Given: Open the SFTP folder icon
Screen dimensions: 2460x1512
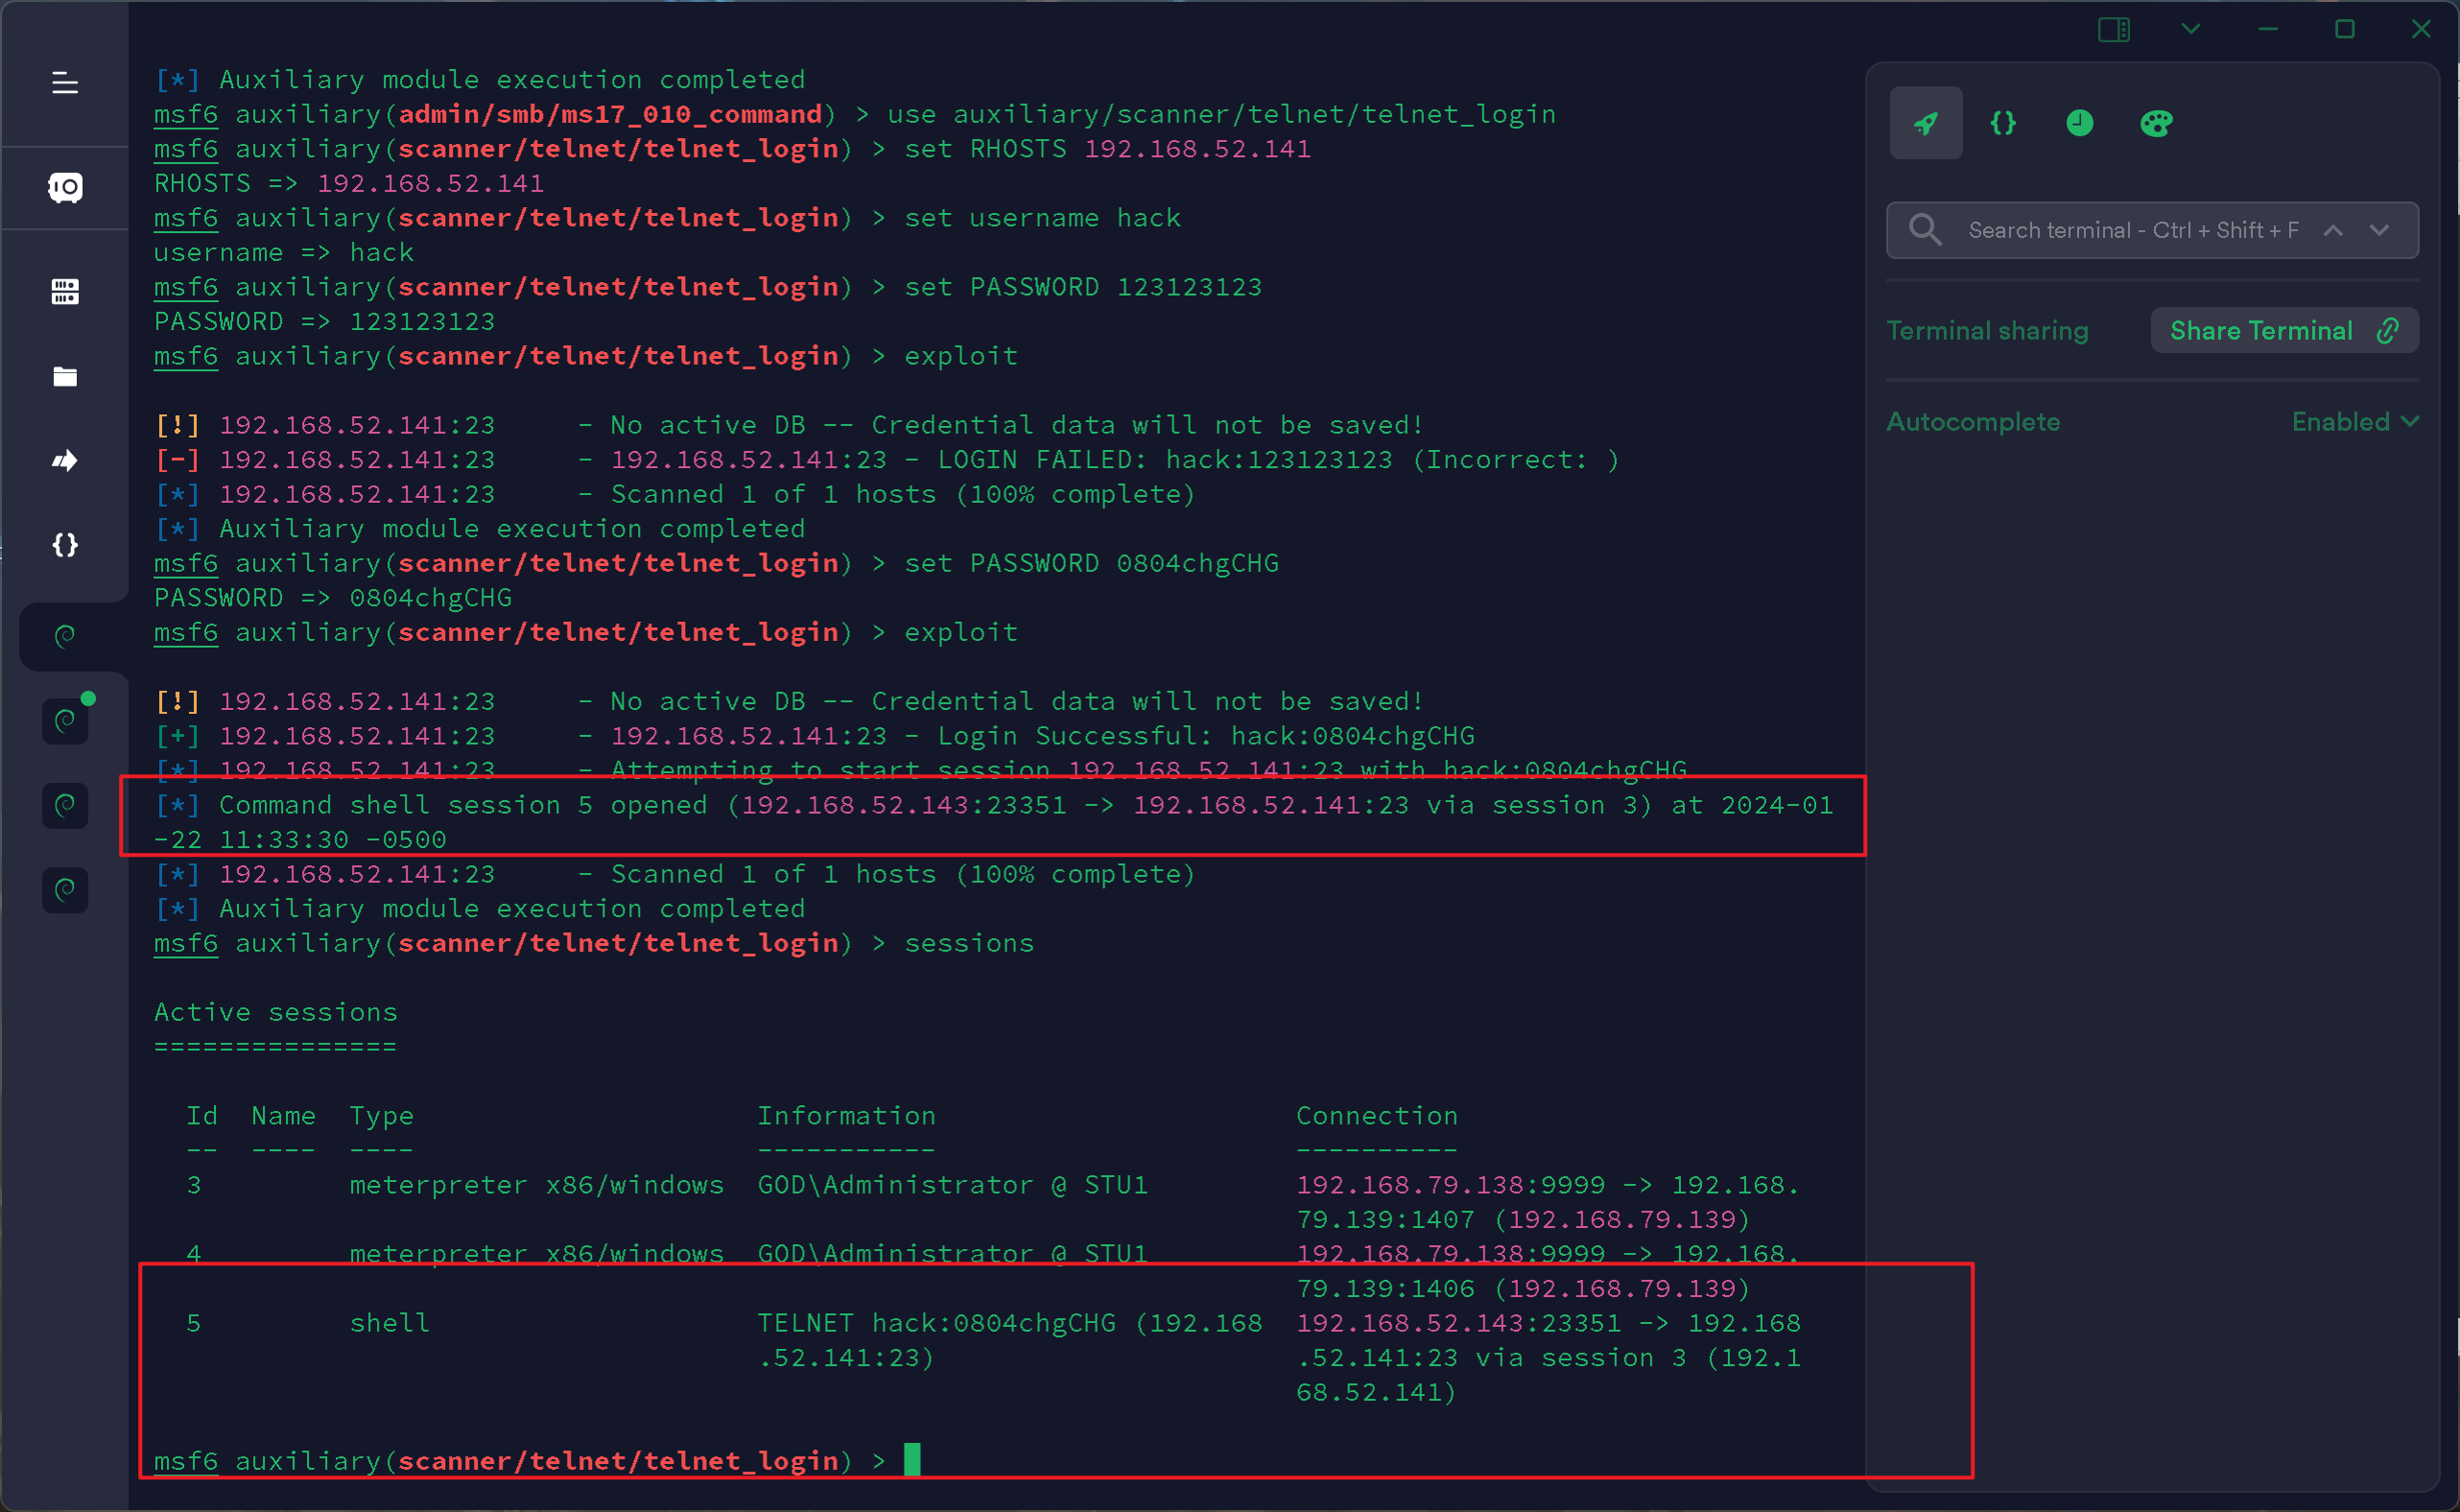Looking at the screenshot, I should 65,377.
